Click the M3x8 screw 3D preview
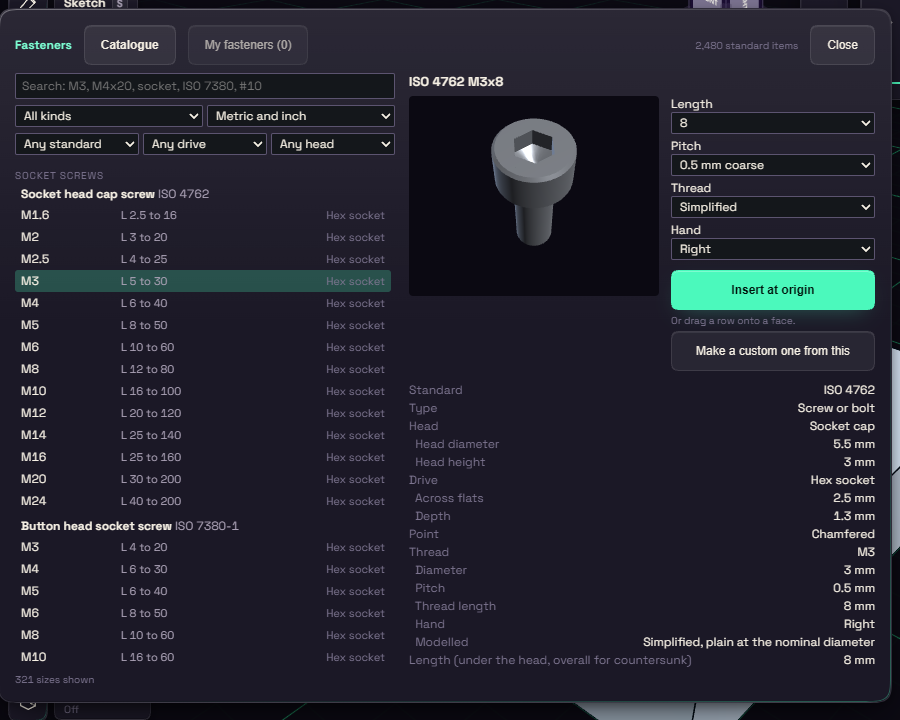This screenshot has height=720, width=900. pos(534,196)
